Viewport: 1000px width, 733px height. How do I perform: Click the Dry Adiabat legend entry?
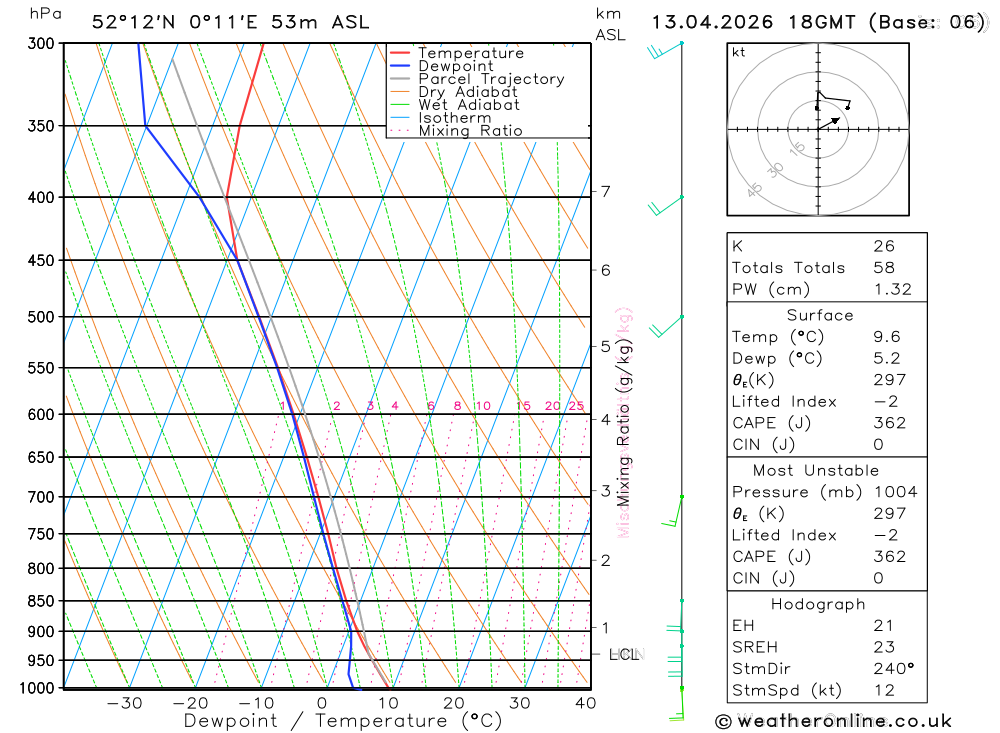(x=467, y=92)
